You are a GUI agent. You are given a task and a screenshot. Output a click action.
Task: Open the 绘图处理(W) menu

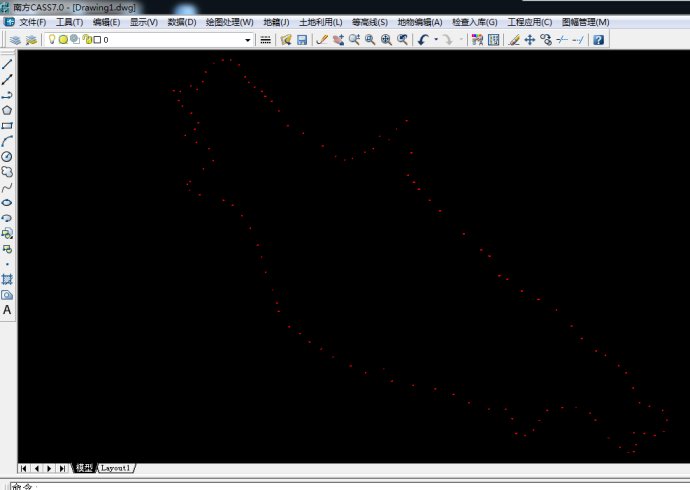click(229, 22)
